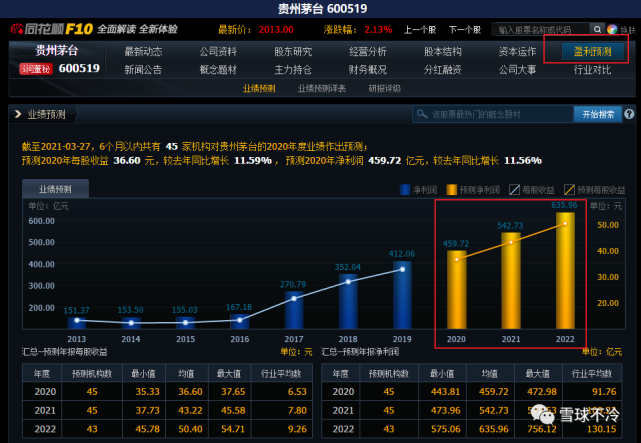Click net profit minimum 443.81
Screen dimensions: 641x443
click(445, 392)
